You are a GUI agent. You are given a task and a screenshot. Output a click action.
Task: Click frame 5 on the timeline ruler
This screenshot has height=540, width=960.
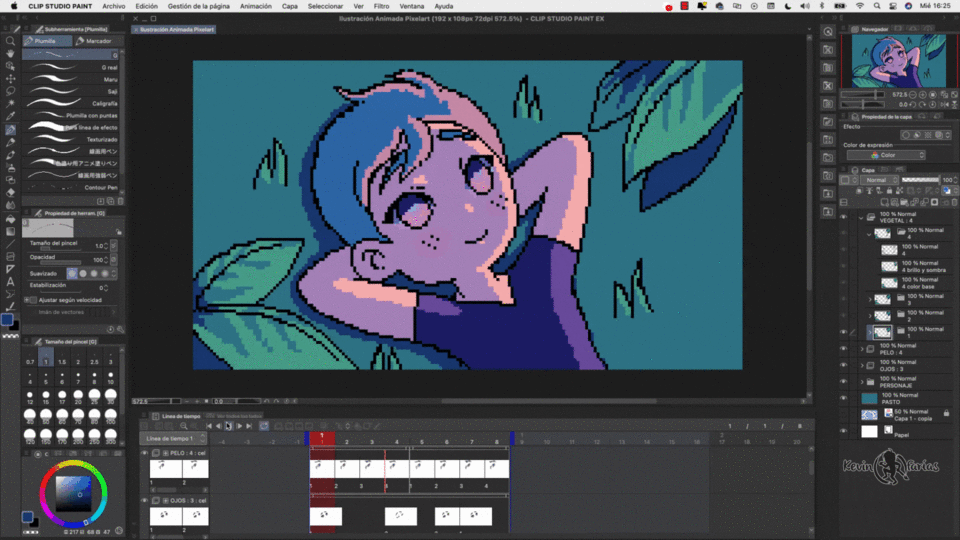coord(421,441)
